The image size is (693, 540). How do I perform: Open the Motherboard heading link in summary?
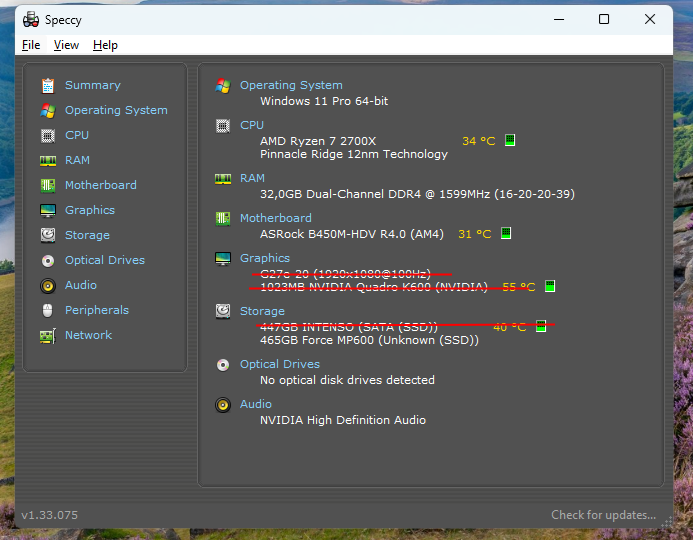[x=276, y=218]
